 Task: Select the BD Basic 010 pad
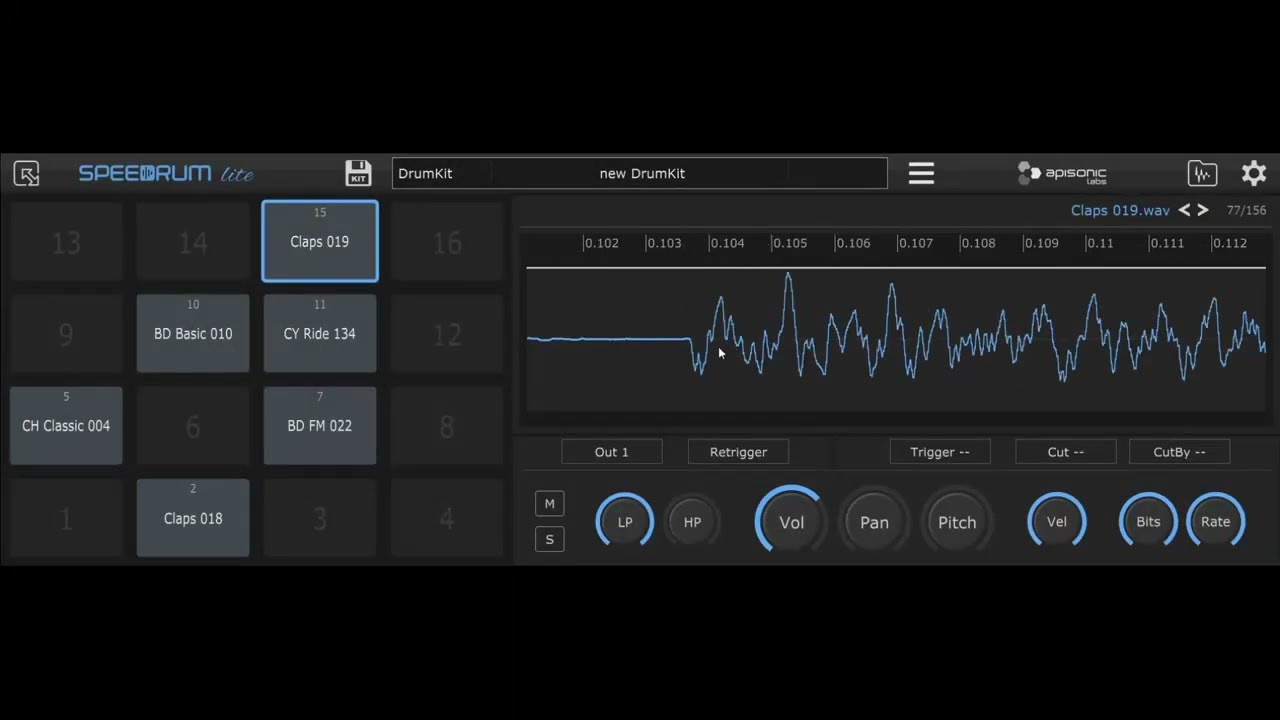[193, 333]
